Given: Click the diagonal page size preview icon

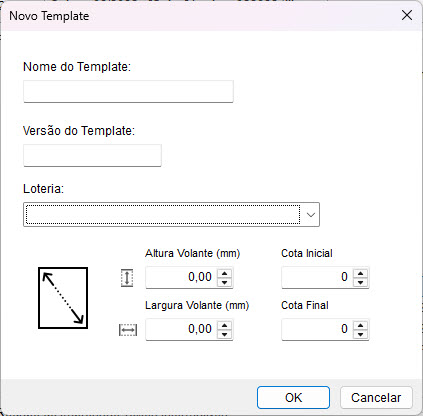Looking at the screenshot, I should click(x=63, y=298).
